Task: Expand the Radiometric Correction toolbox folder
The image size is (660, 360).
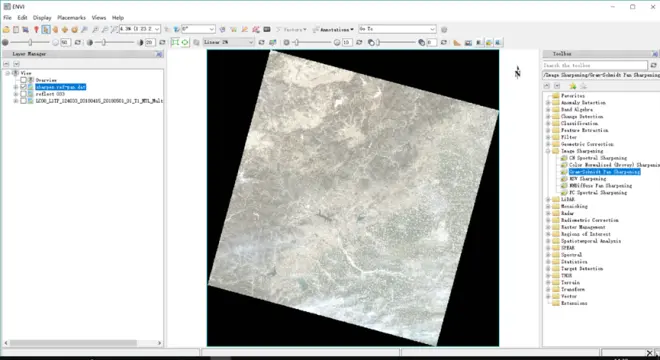Action: [x=548, y=220]
